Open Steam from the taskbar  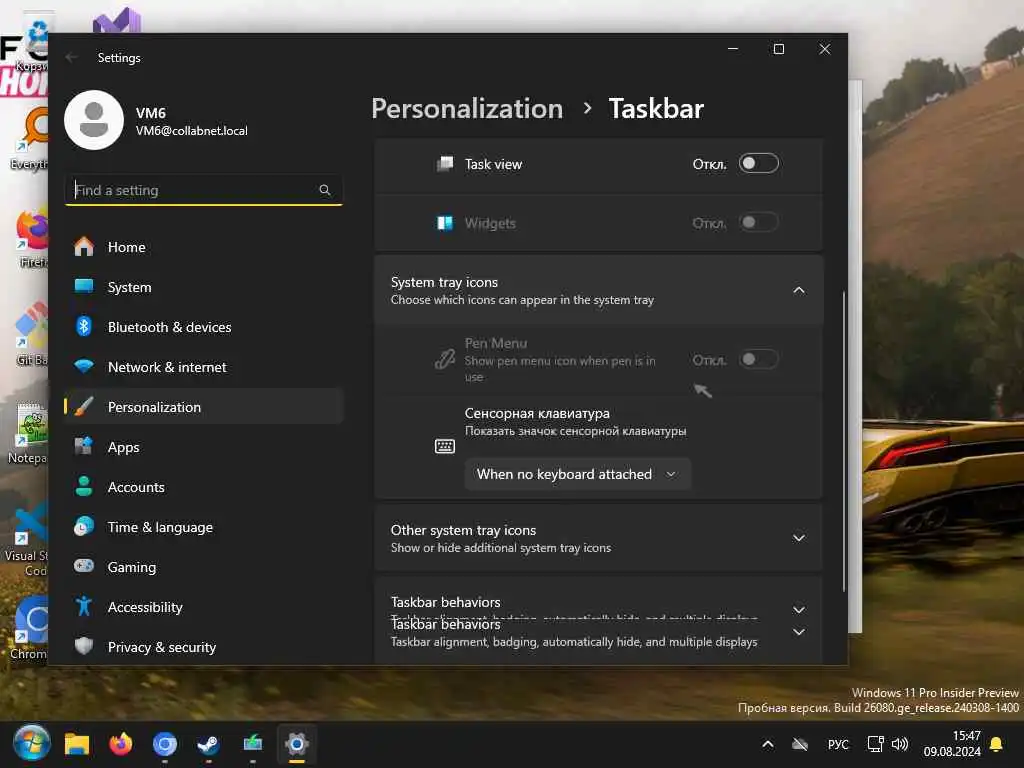(208, 744)
